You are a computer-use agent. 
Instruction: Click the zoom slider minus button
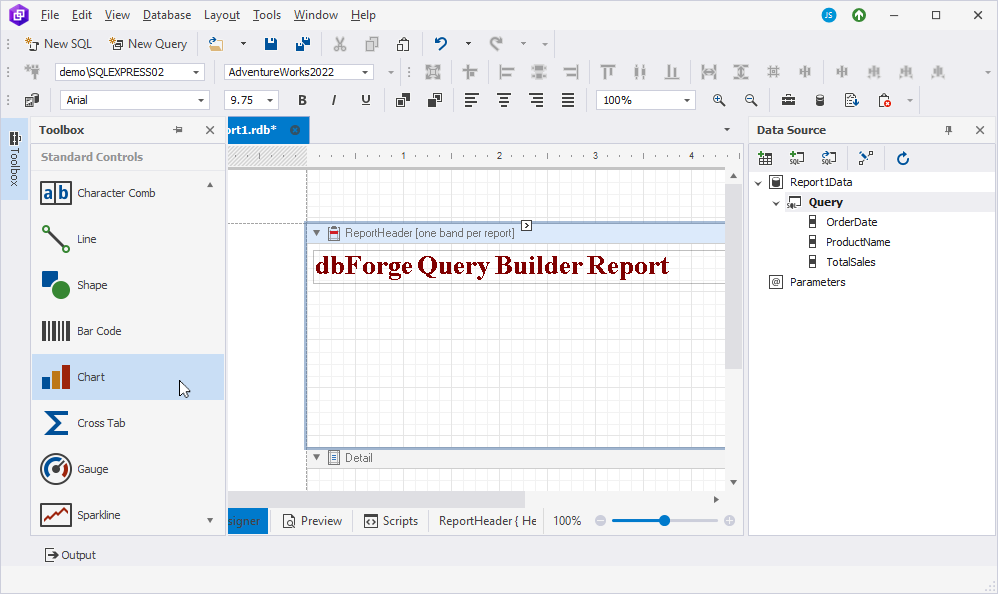click(x=600, y=521)
